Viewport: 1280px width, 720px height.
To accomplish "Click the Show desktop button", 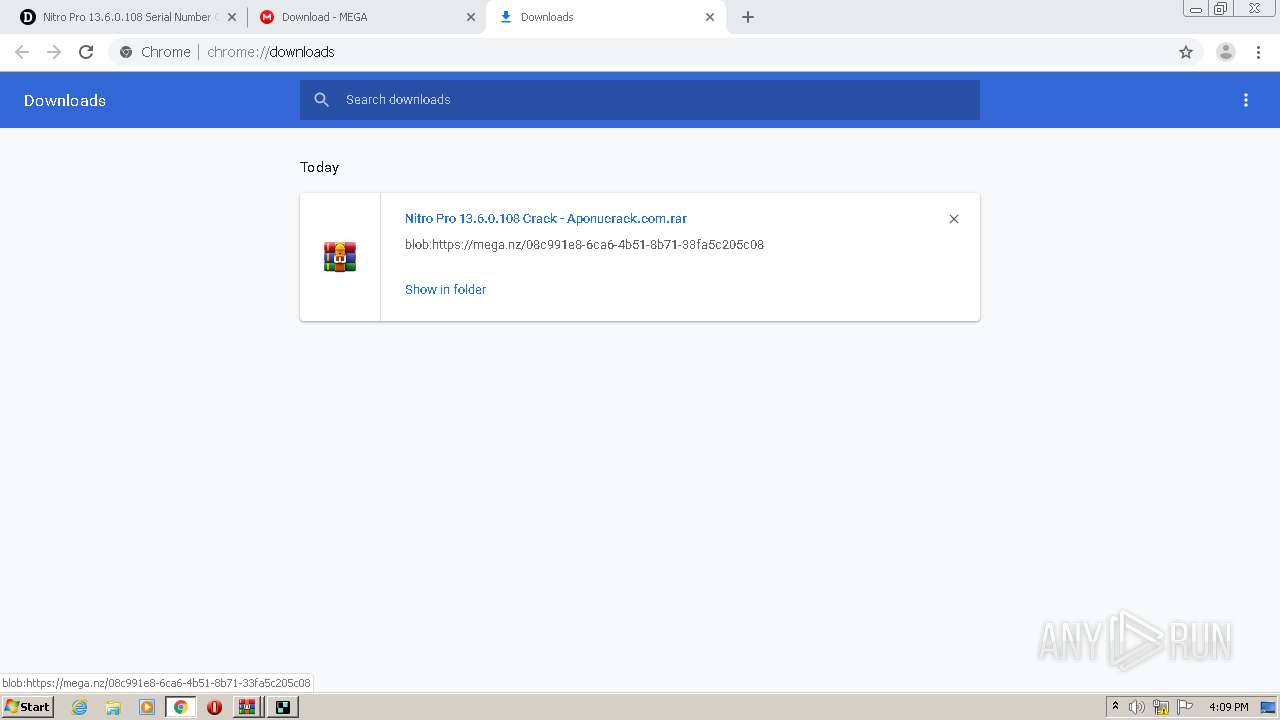I will [x=1269, y=707].
